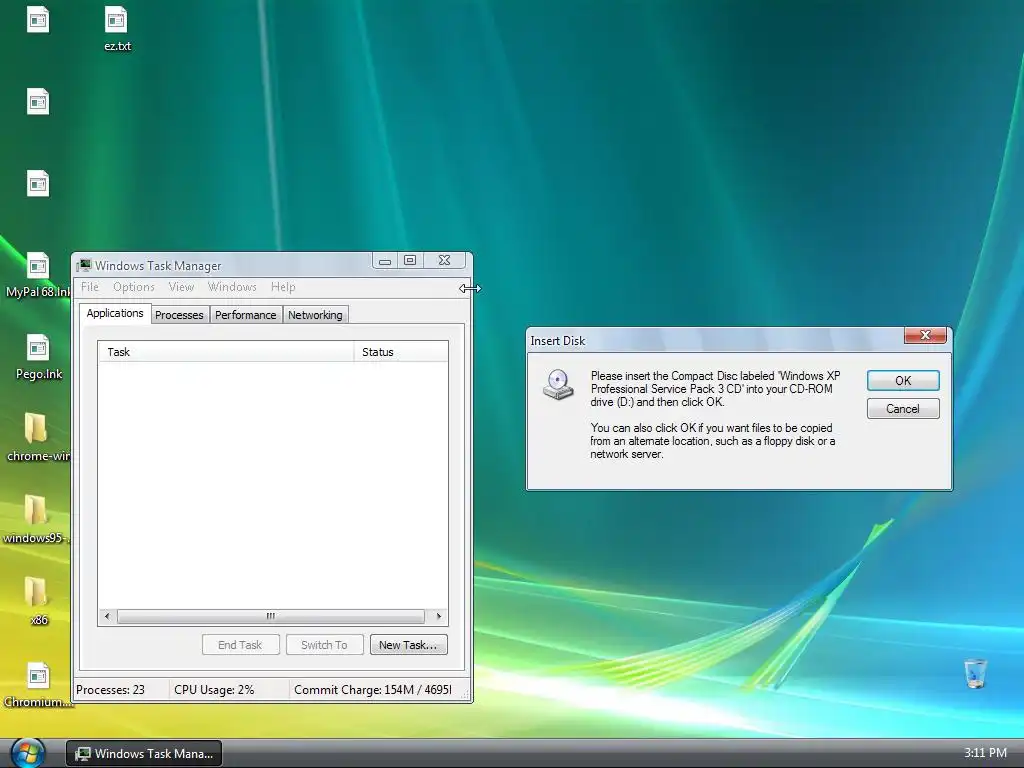
Task: Open the Recycle Bin
Action: pos(975,673)
